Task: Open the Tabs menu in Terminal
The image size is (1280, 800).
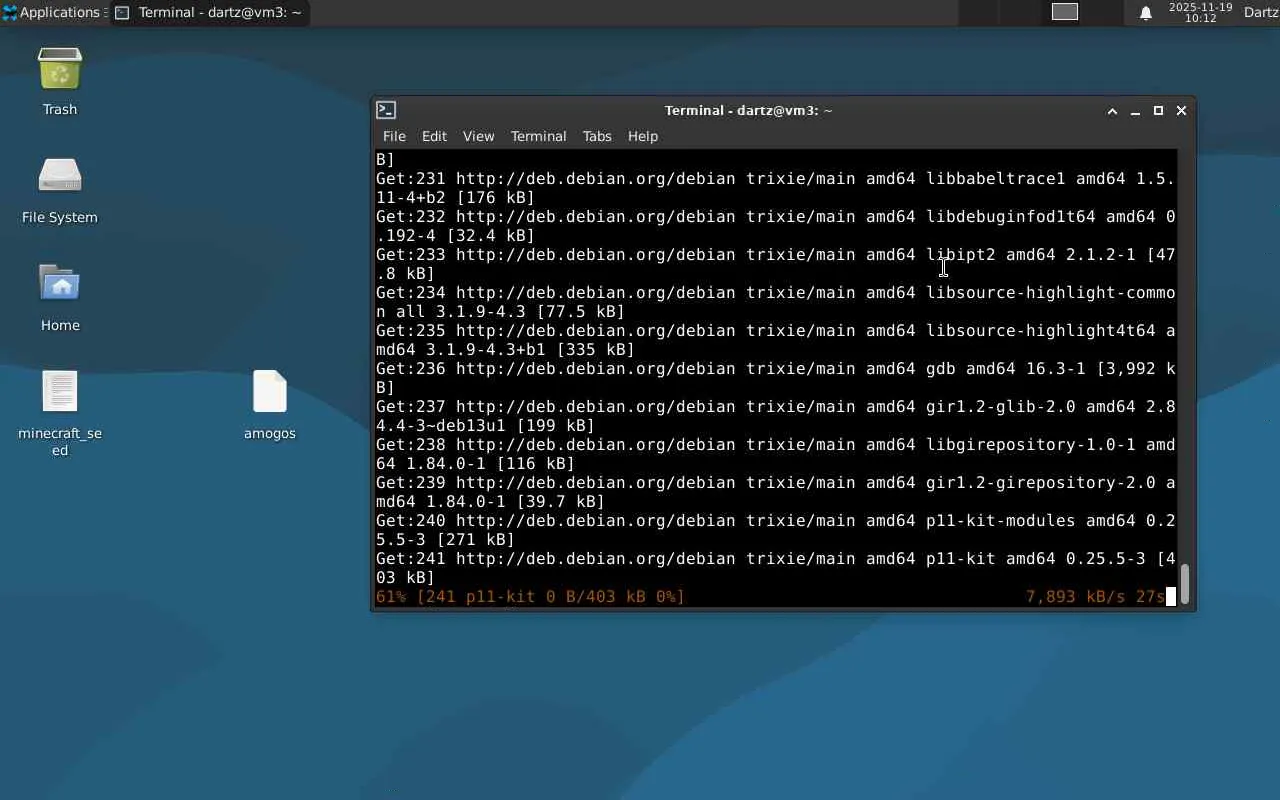Action: (x=597, y=136)
